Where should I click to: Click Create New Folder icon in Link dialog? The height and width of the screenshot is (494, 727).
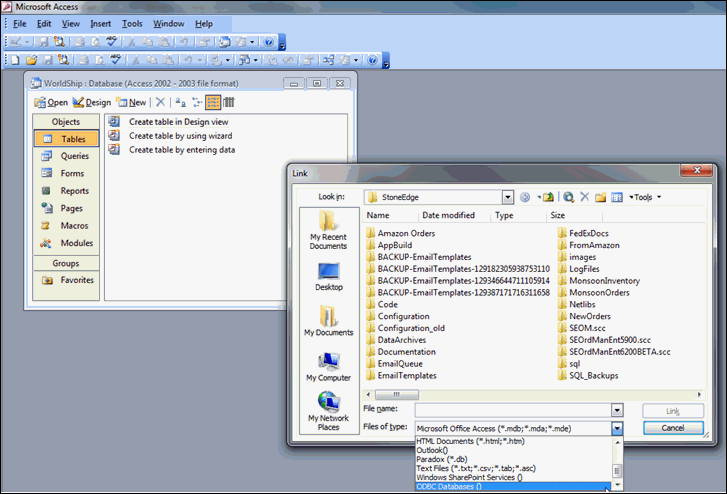coord(600,197)
